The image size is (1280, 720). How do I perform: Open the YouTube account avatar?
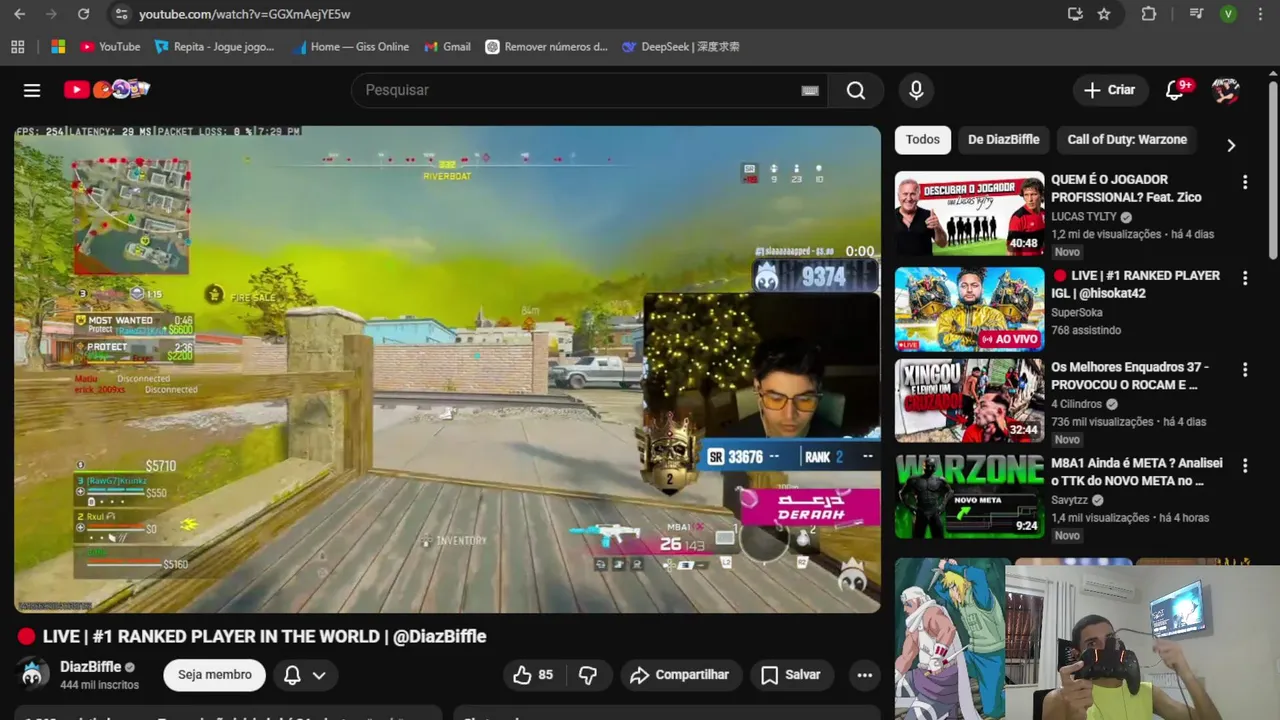point(1225,90)
